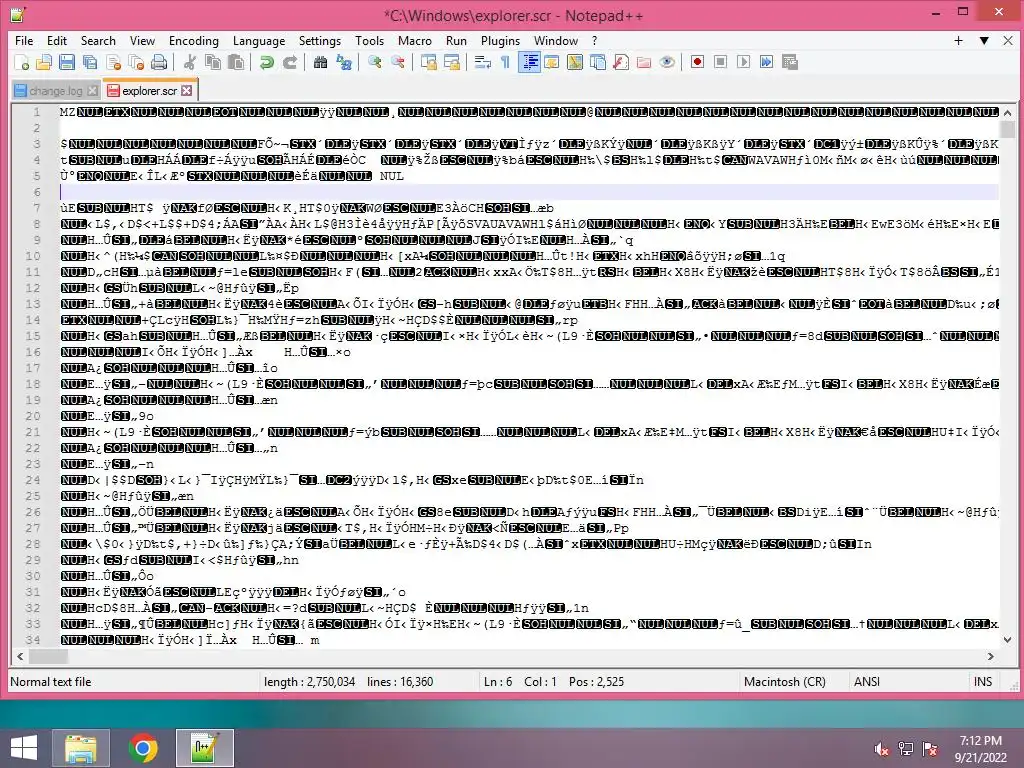The width and height of the screenshot is (1024, 768).
Task: Click the plus button beside menu bar
Action: click(958, 40)
